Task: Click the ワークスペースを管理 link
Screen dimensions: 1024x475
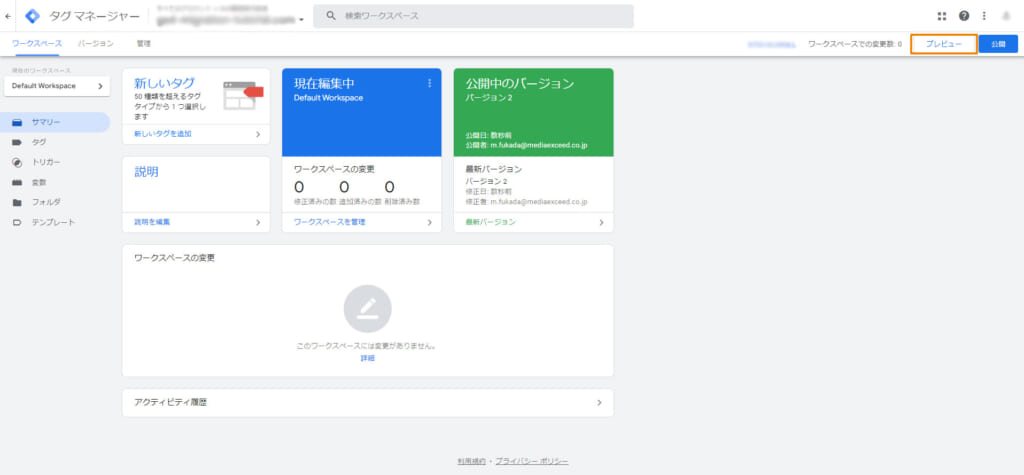Action: pos(330,222)
